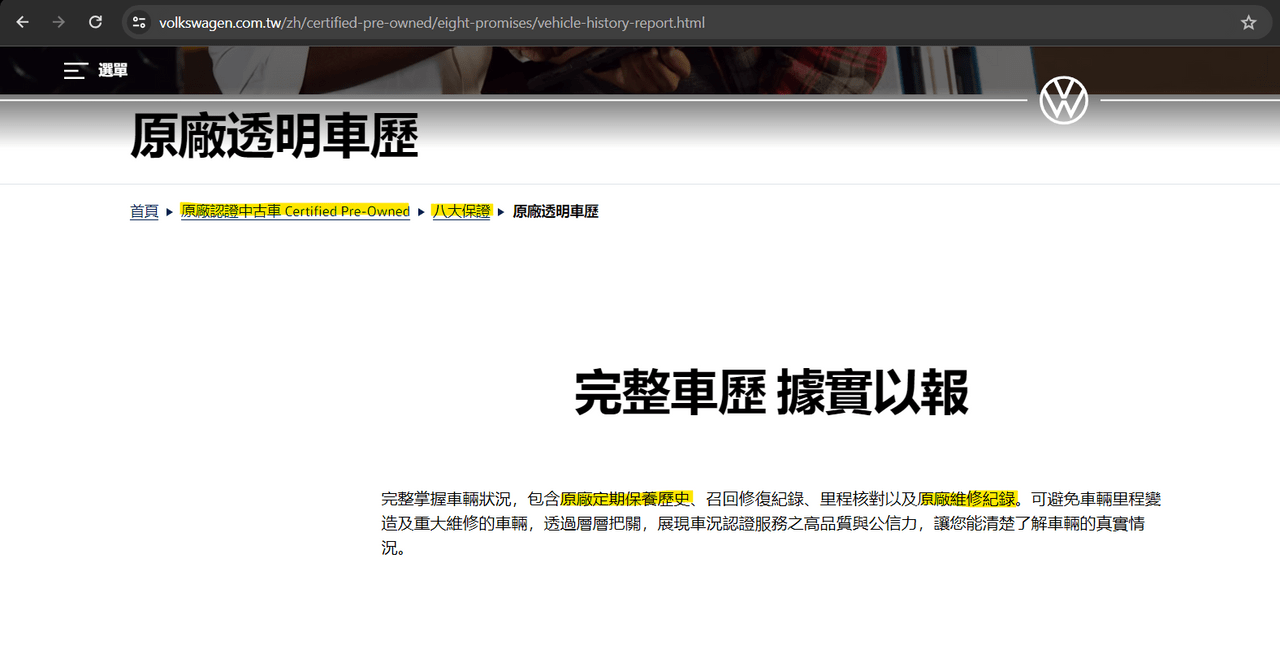This screenshot has width=1280, height=672.
Task: Click the 原廠透明車歷 page title
Action: (x=274, y=136)
